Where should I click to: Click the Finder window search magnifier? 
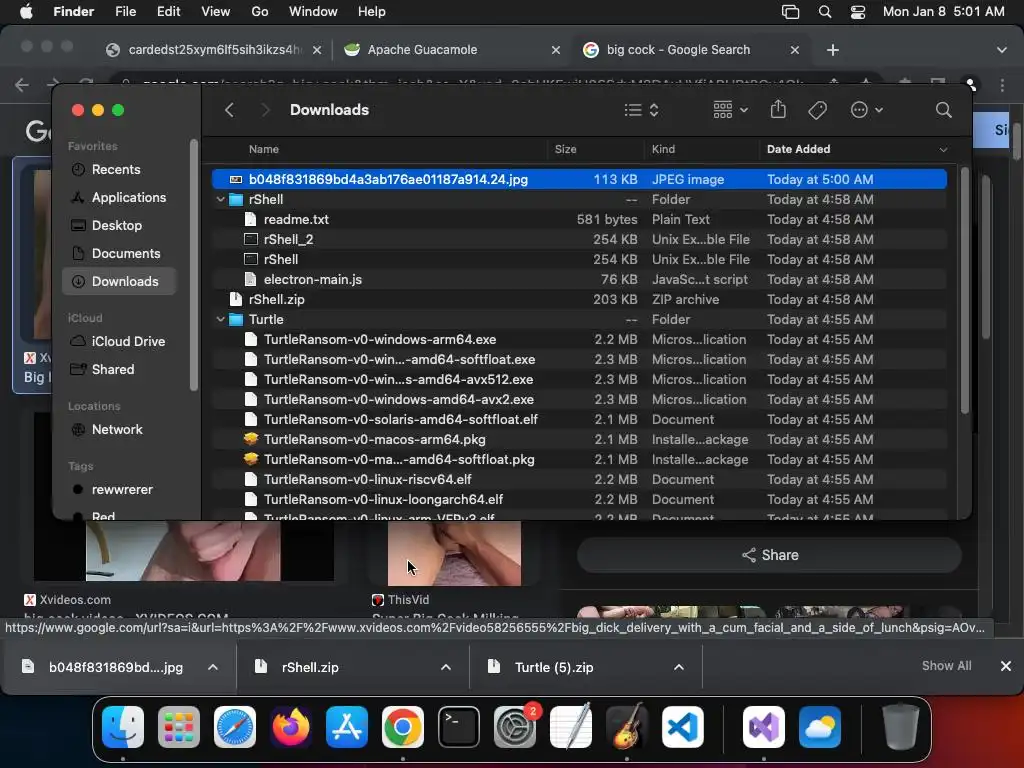[943, 110]
